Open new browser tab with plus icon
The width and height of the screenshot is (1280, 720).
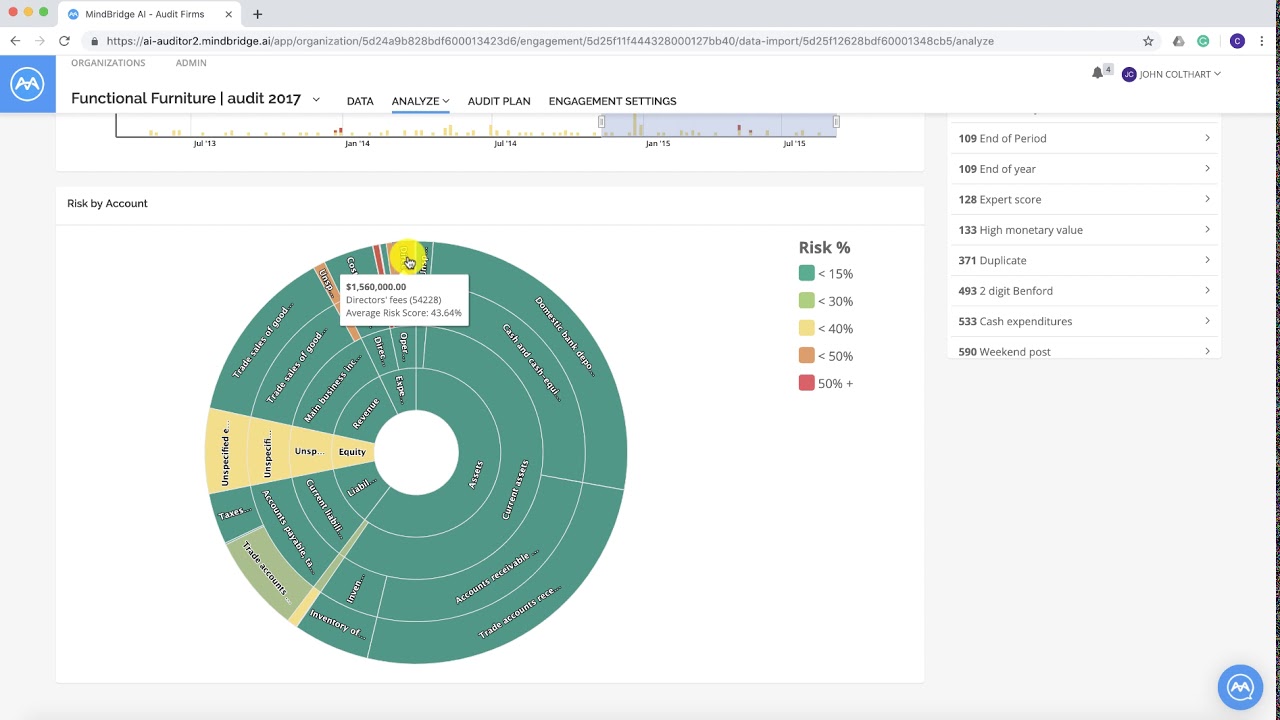point(257,14)
